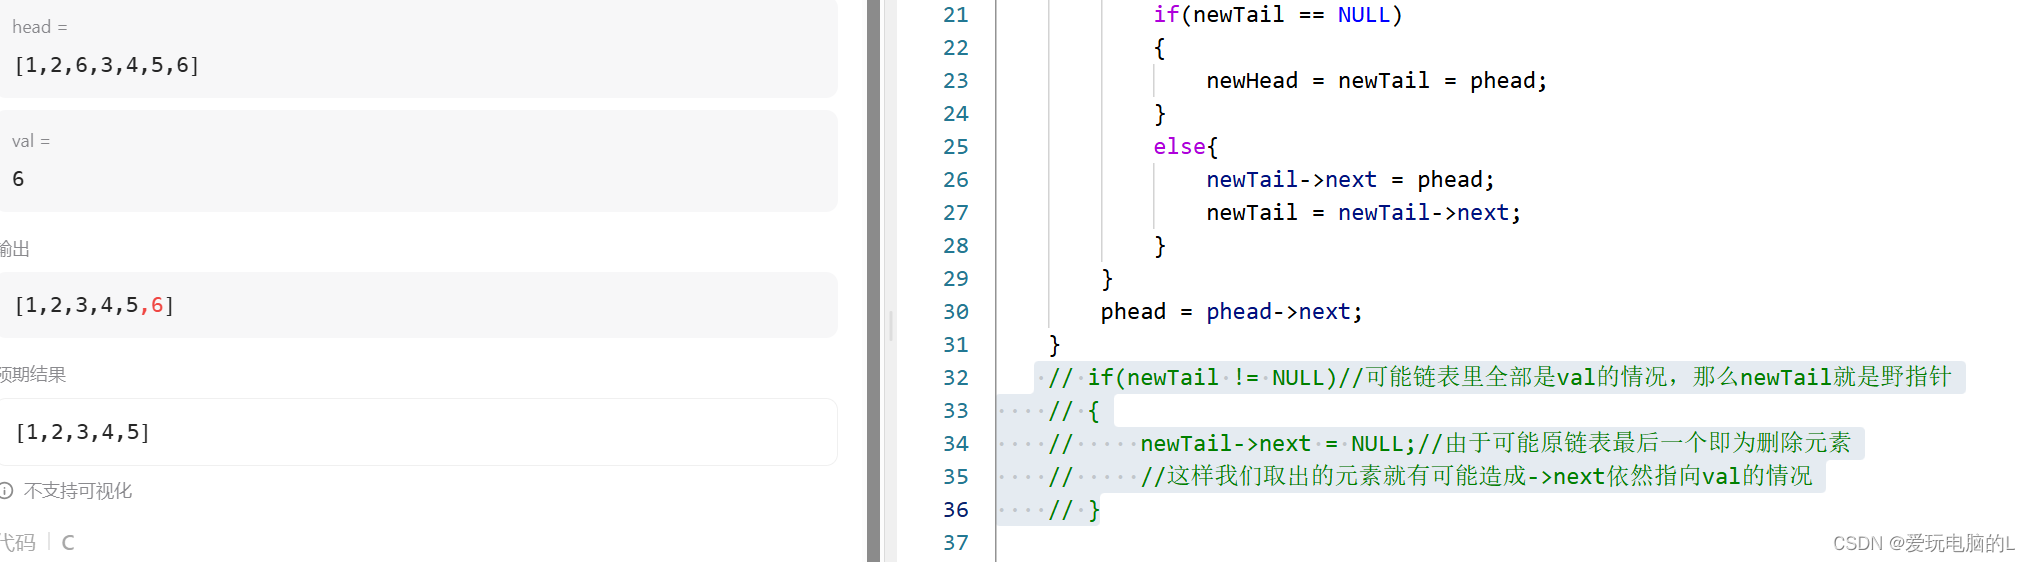This screenshot has width=2030, height=562.
Task: Click the 不支持可视化 label
Action: point(78,491)
